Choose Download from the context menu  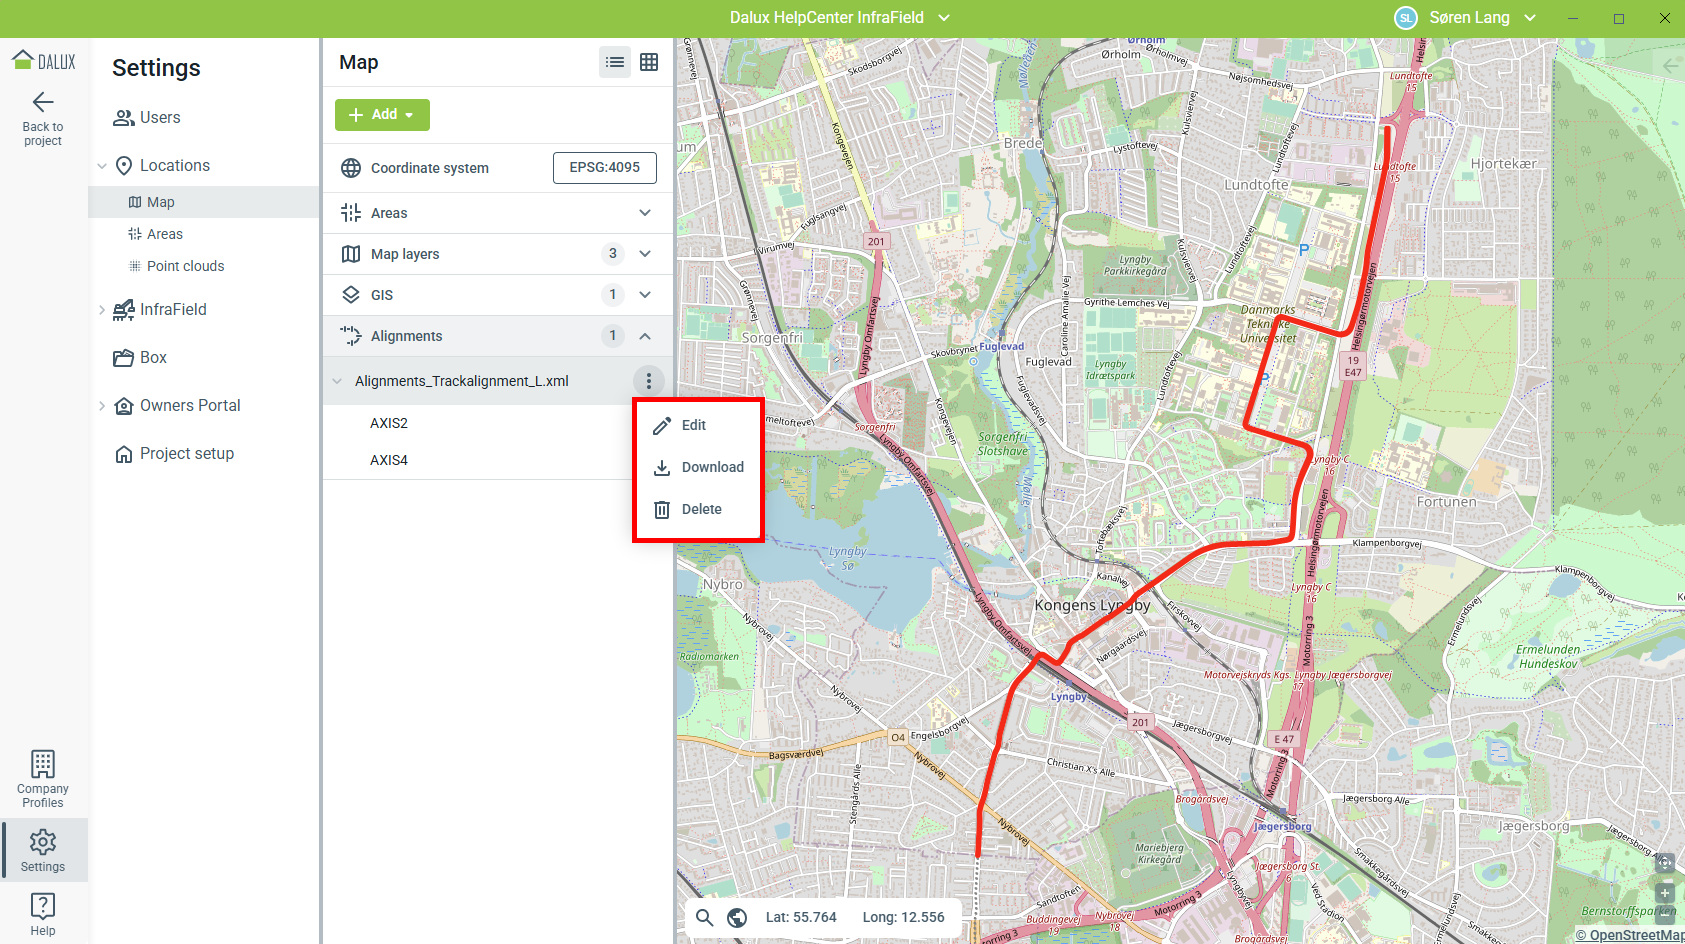[711, 467]
